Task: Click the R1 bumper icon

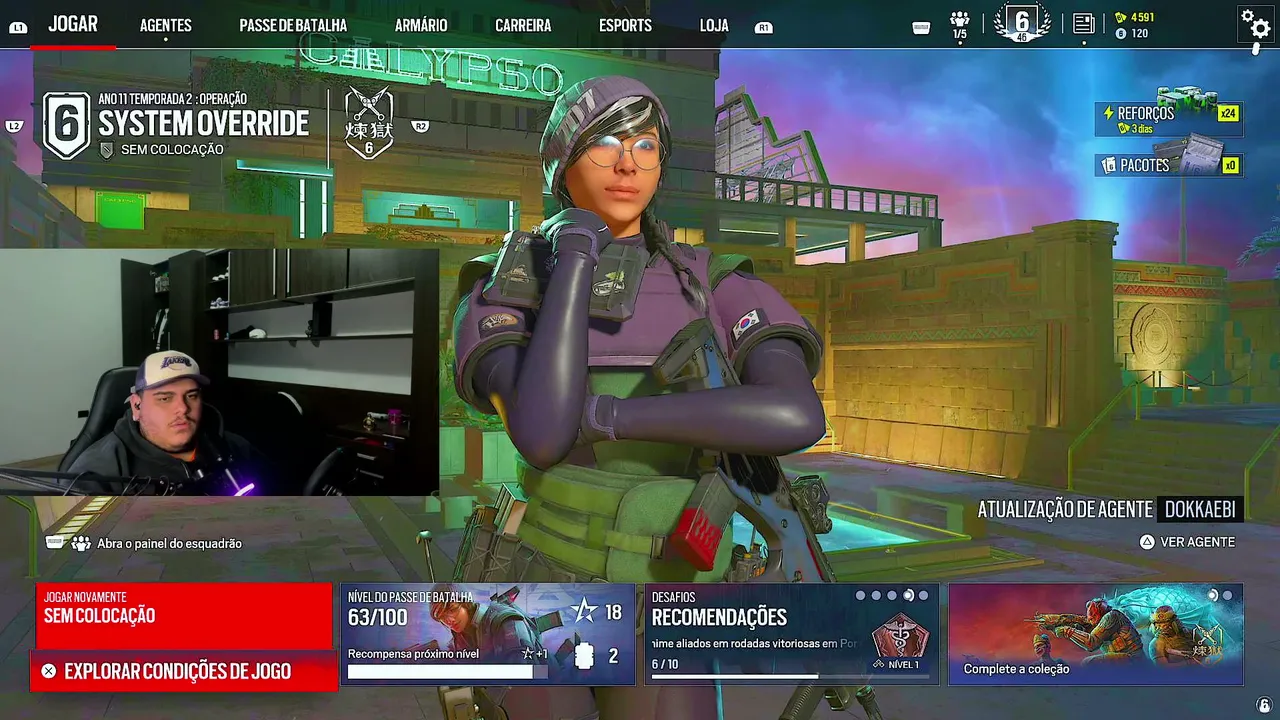Action: [764, 28]
